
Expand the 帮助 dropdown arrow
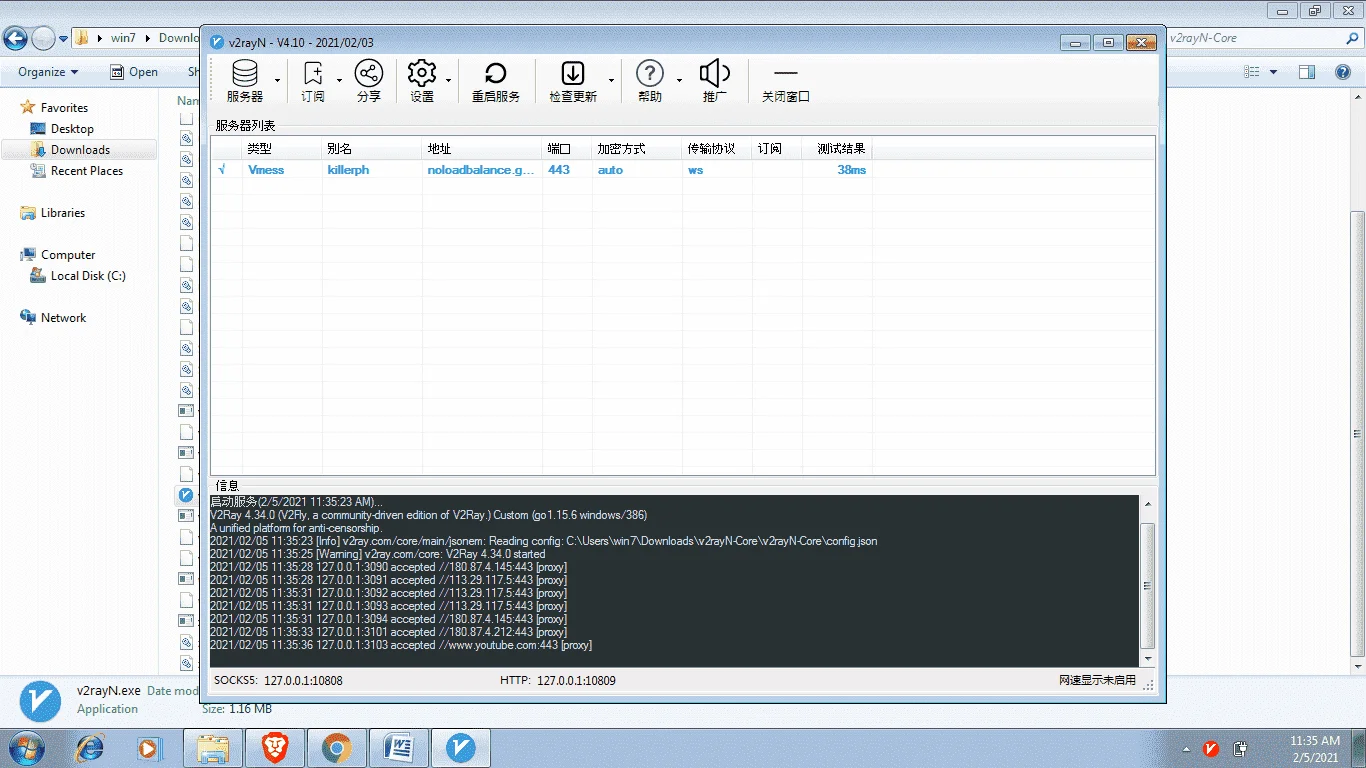pyautogui.click(x=679, y=81)
